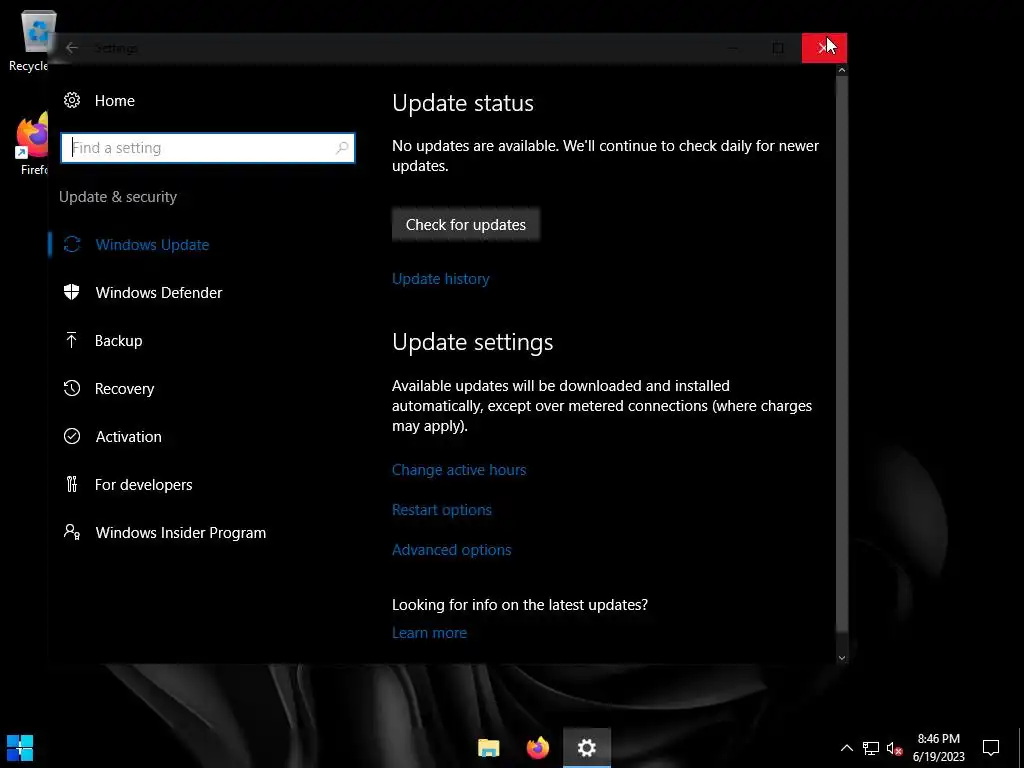This screenshot has height=768, width=1024.
Task: Click the scrollbar up arrow
Action: coord(842,70)
